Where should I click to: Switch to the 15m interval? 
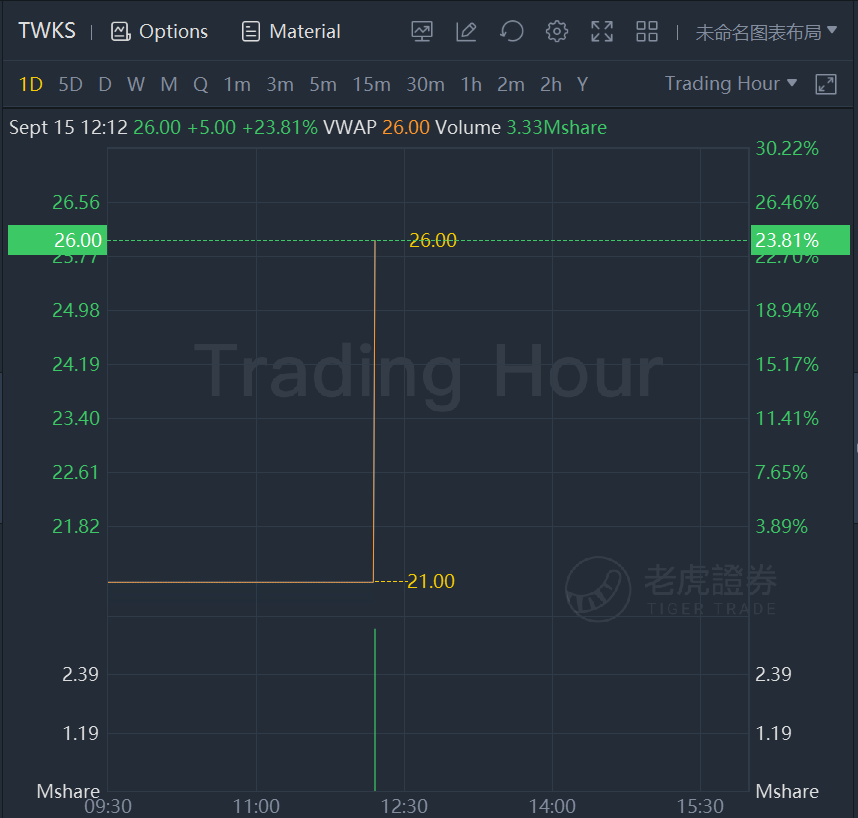(x=372, y=85)
